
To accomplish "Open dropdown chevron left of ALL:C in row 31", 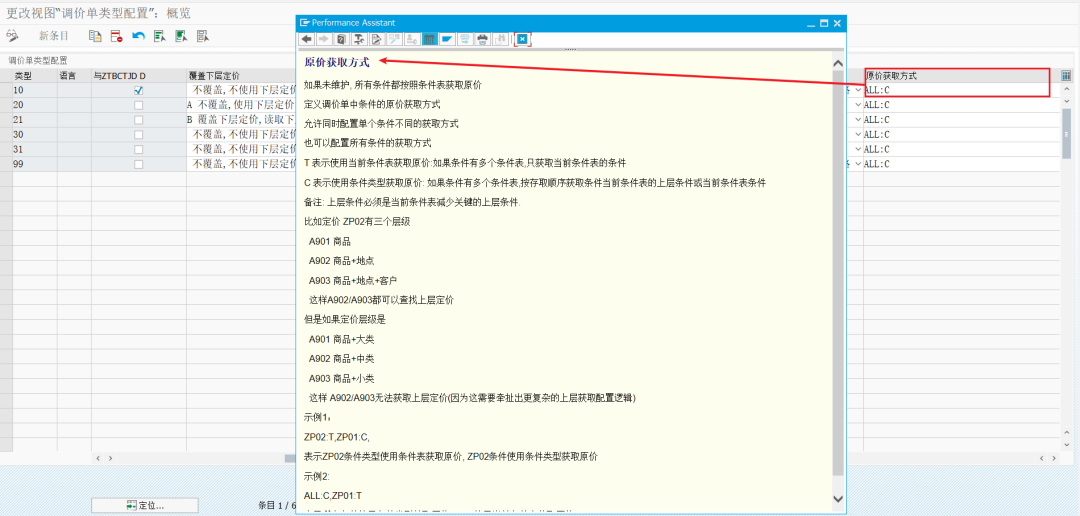I will tap(858, 149).
